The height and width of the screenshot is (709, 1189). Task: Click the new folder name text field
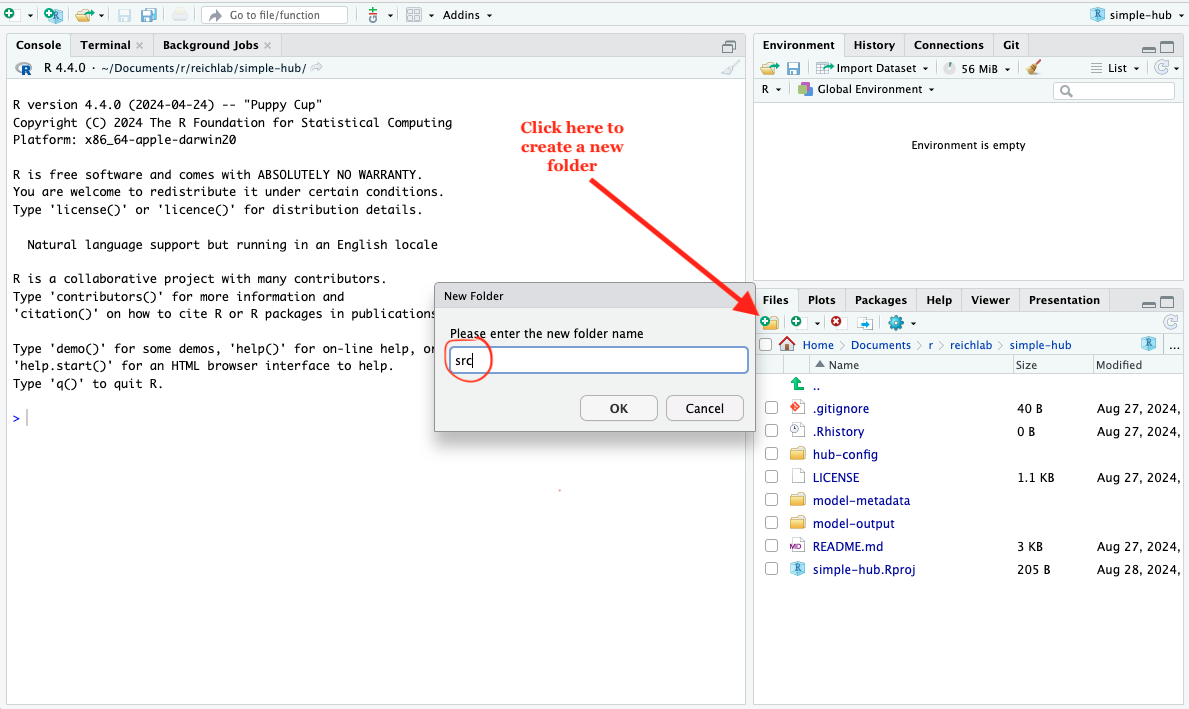(x=598, y=360)
